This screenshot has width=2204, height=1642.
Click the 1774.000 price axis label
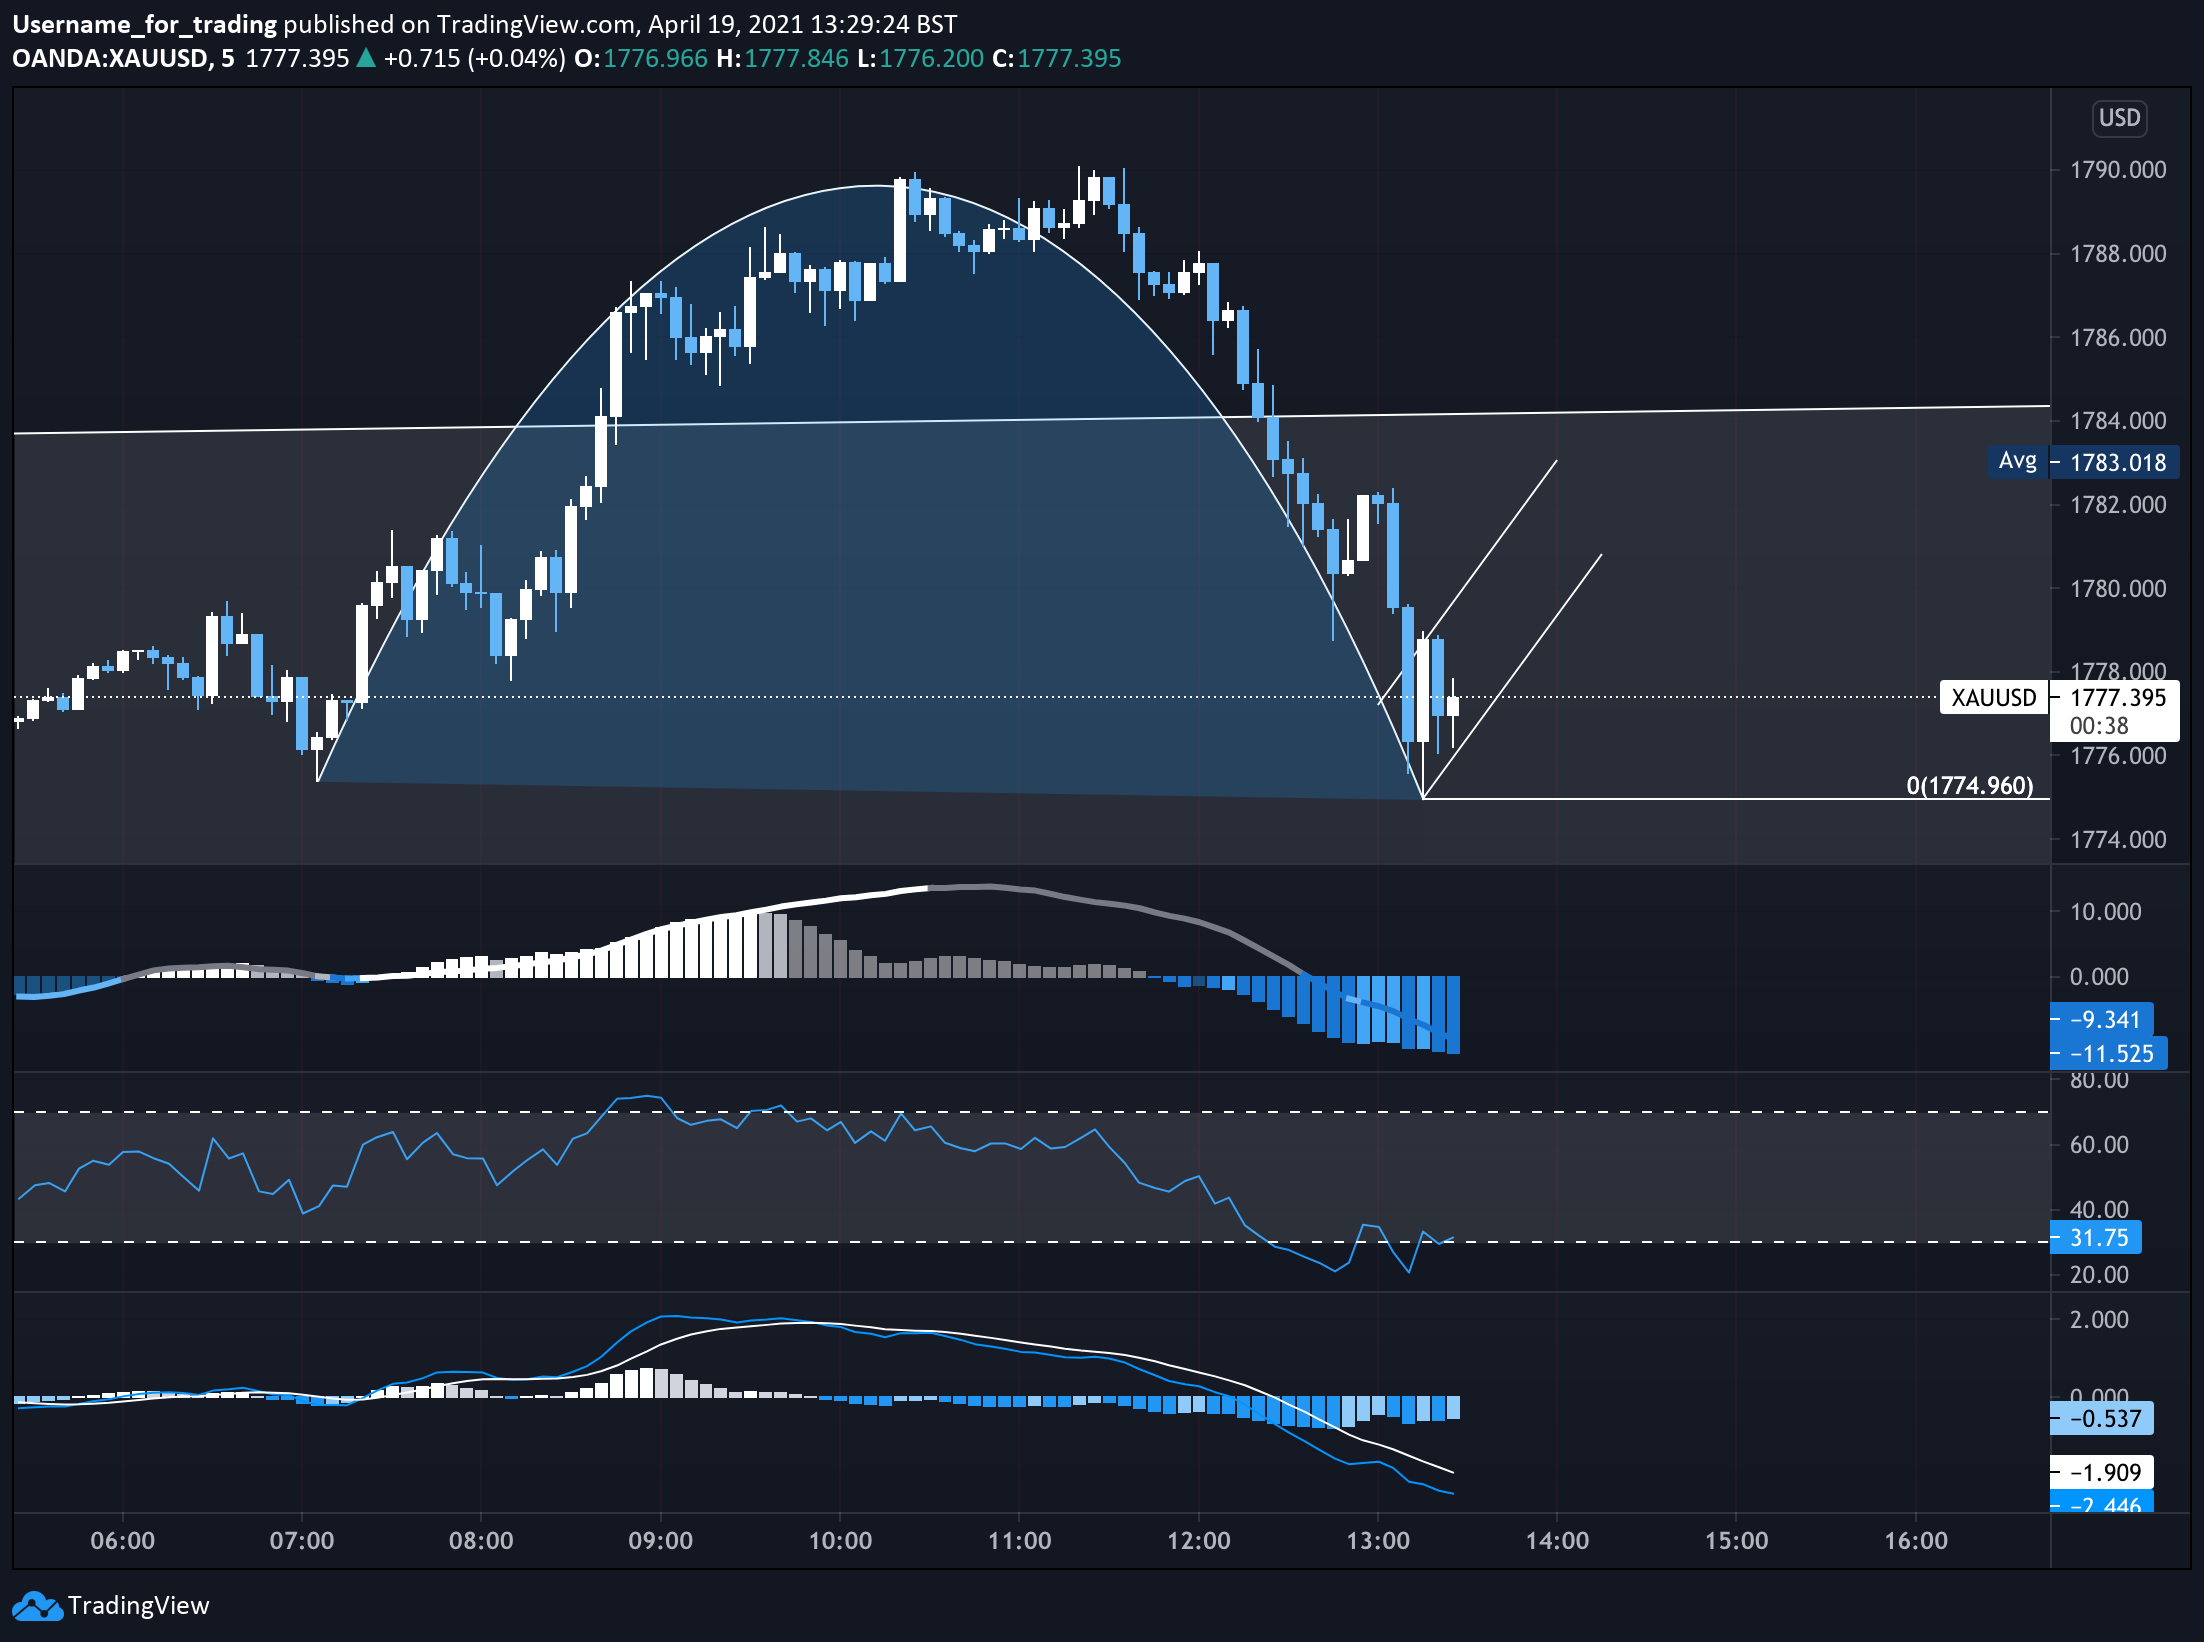pyautogui.click(x=2117, y=840)
